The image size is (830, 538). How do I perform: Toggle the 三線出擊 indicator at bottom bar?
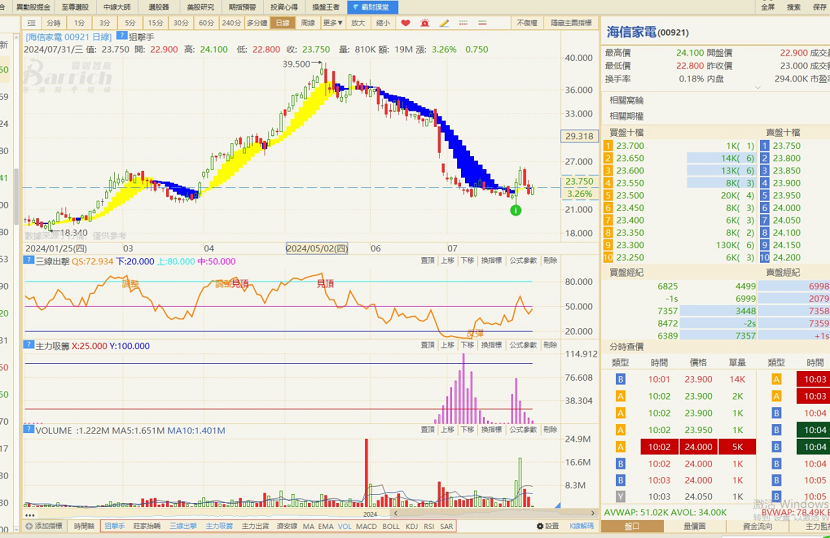(183, 526)
